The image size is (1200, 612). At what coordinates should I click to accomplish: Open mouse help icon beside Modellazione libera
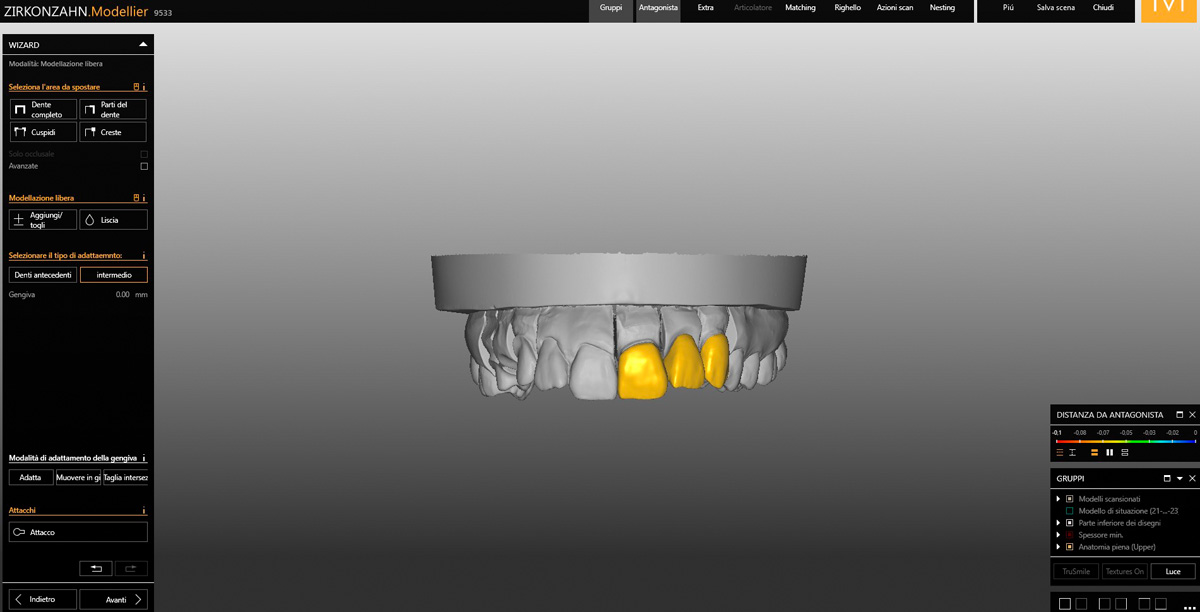(136, 198)
